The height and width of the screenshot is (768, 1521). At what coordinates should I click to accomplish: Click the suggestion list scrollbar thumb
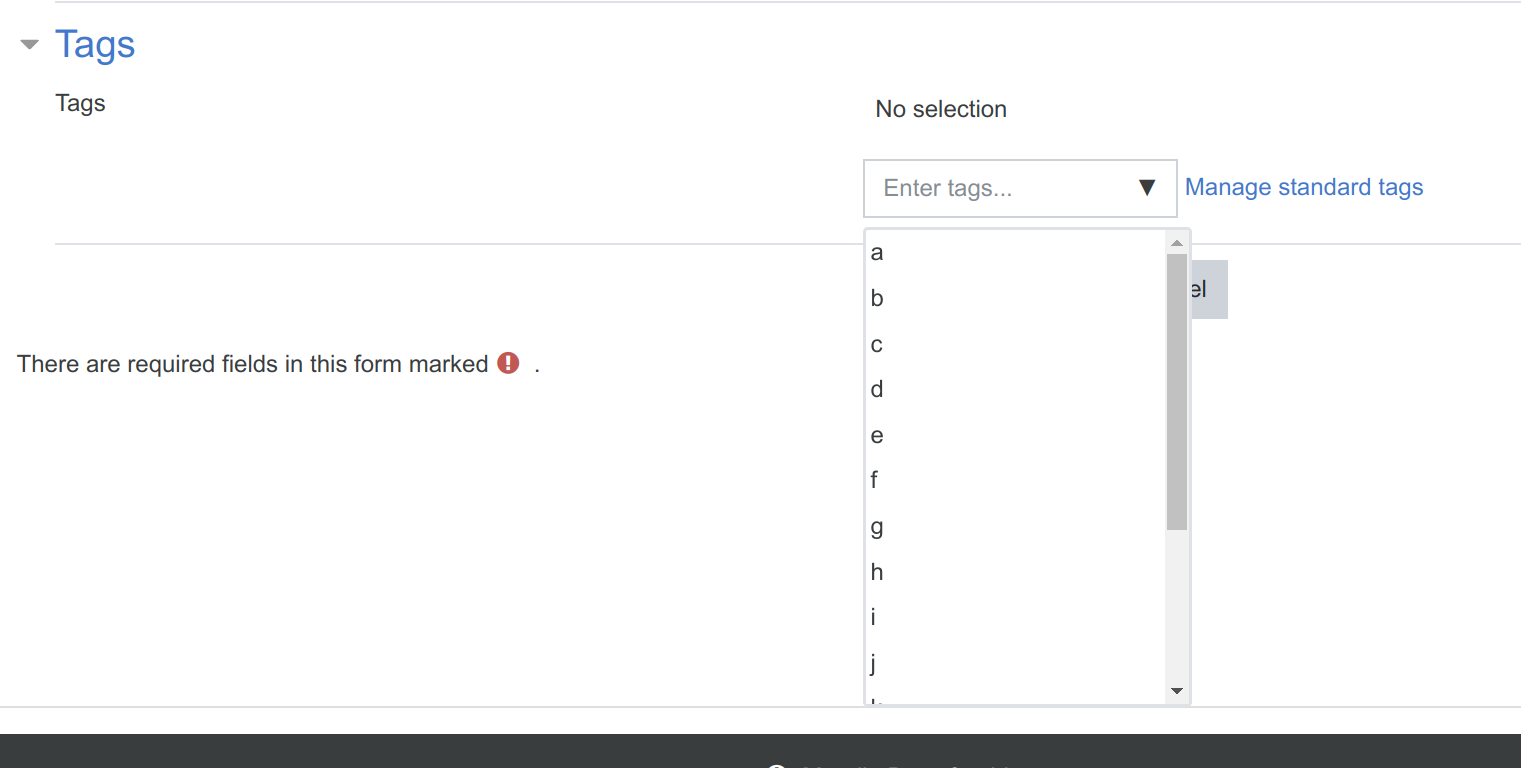pyautogui.click(x=1176, y=391)
